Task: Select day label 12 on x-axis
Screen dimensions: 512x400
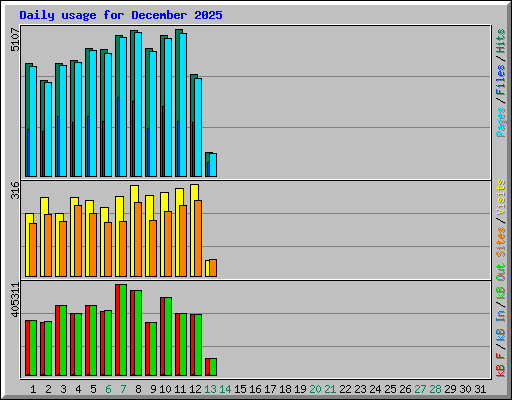Action: coord(195,389)
